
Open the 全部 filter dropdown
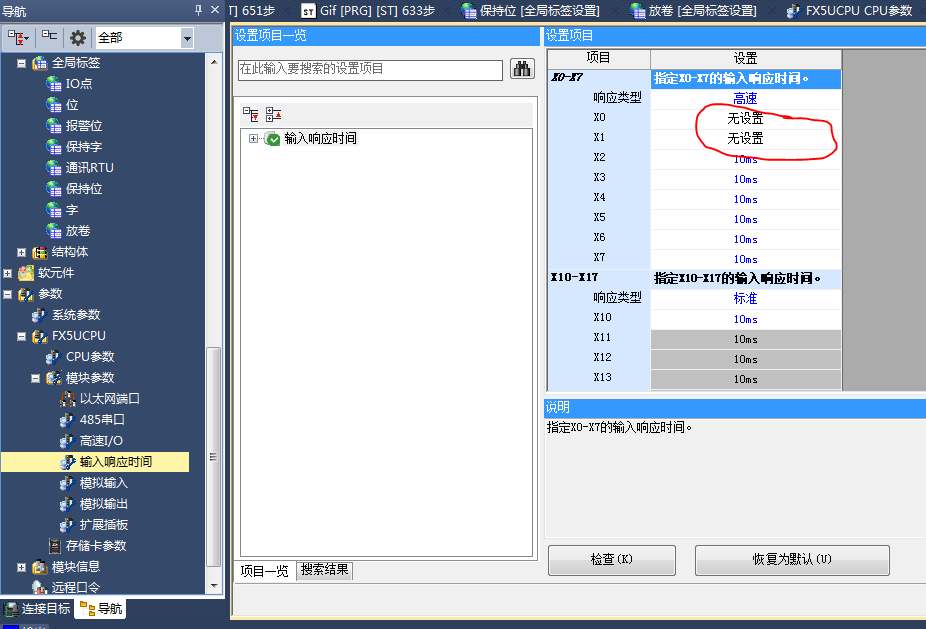(x=186, y=38)
